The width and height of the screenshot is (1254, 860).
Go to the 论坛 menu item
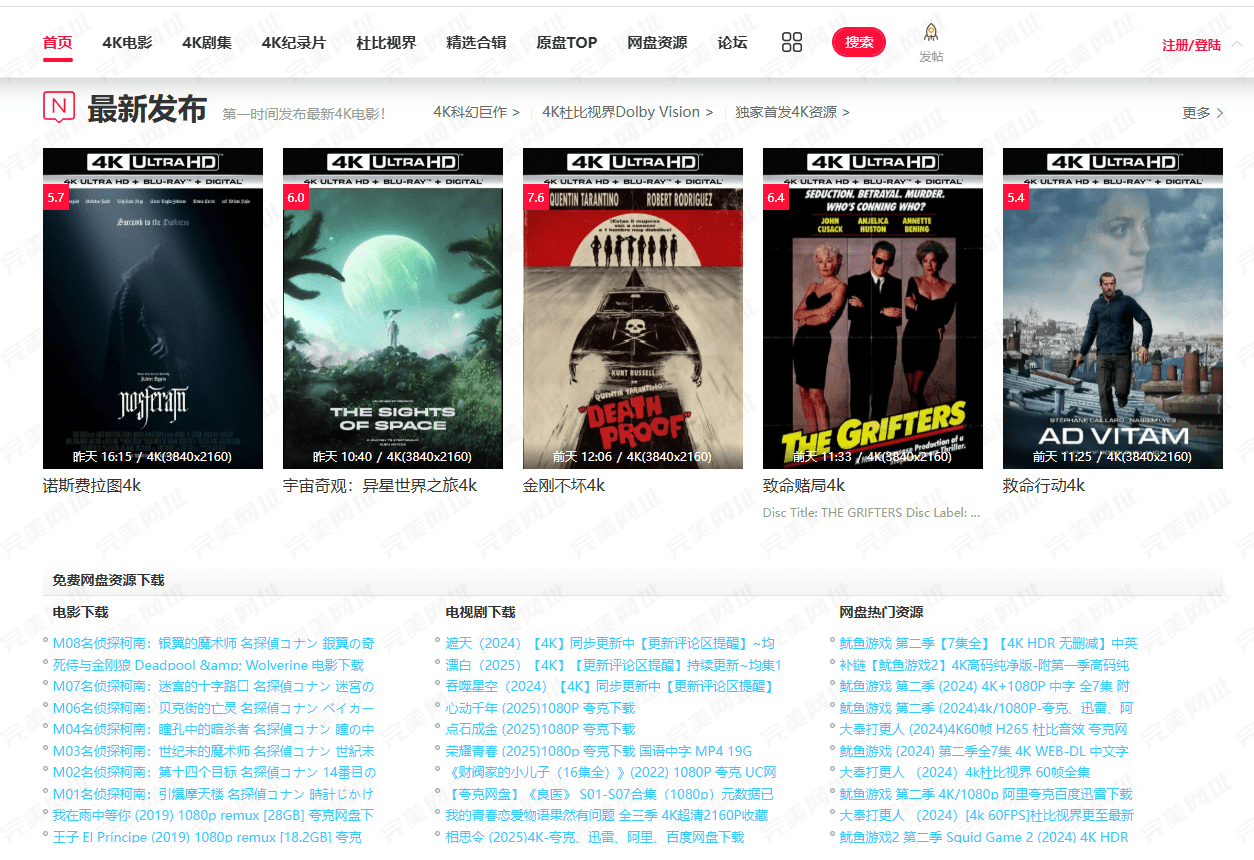click(x=732, y=42)
